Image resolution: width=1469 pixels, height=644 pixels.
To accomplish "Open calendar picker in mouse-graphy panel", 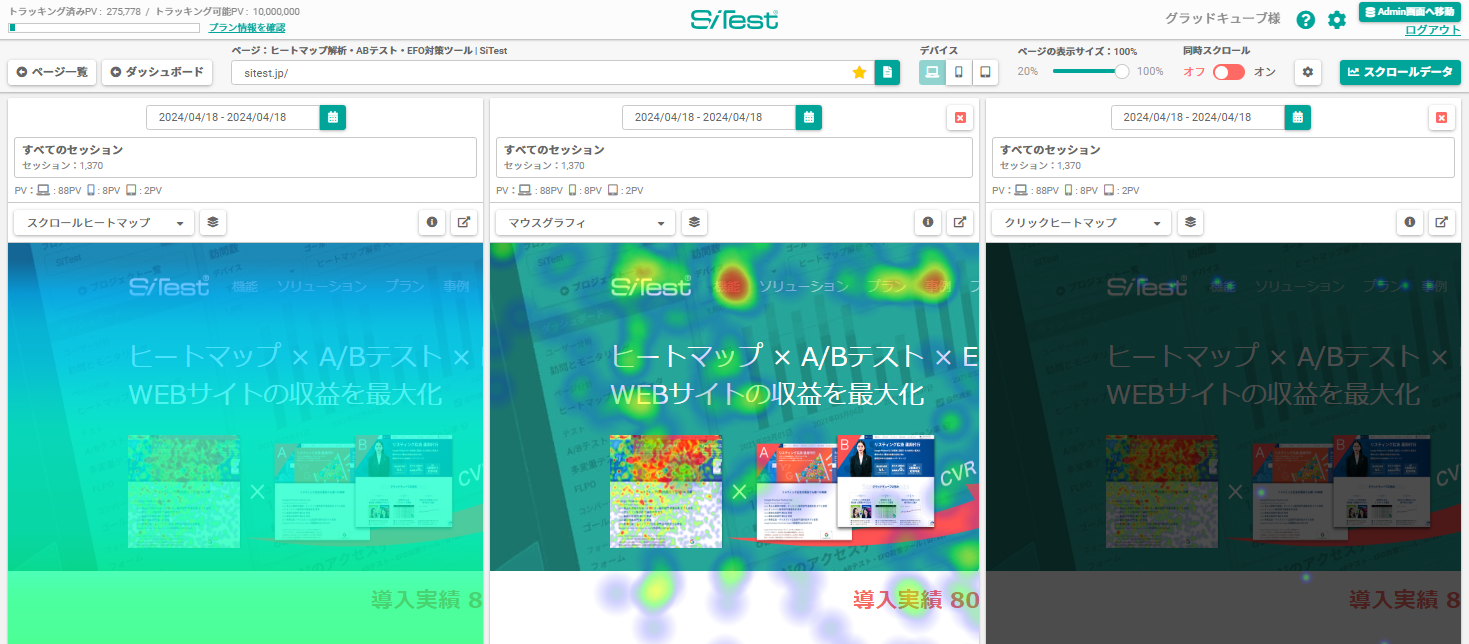I will point(809,117).
